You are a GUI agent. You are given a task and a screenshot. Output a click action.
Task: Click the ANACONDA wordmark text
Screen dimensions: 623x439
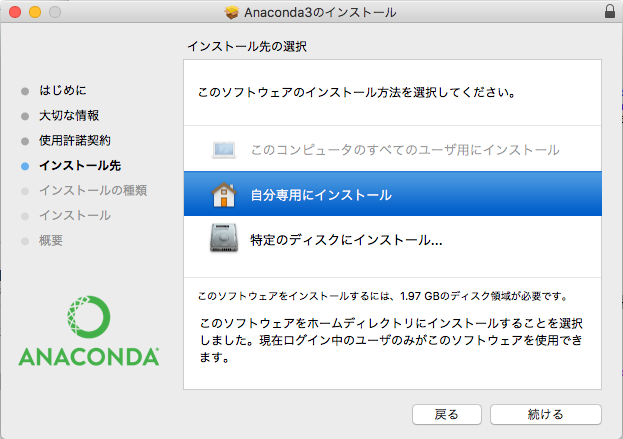tap(88, 357)
